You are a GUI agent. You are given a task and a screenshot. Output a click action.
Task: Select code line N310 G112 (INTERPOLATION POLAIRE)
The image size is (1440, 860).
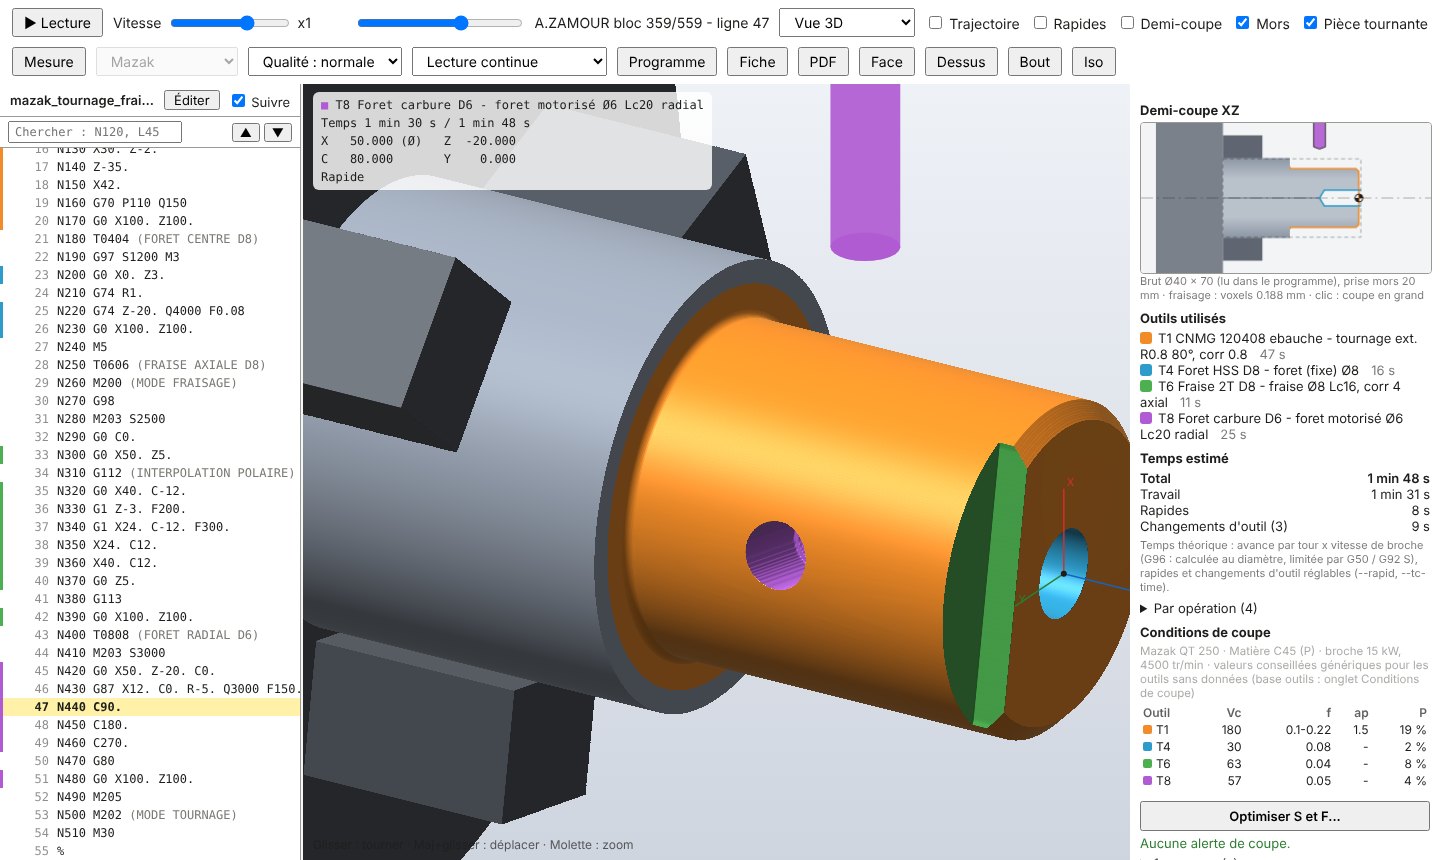pos(150,473)
